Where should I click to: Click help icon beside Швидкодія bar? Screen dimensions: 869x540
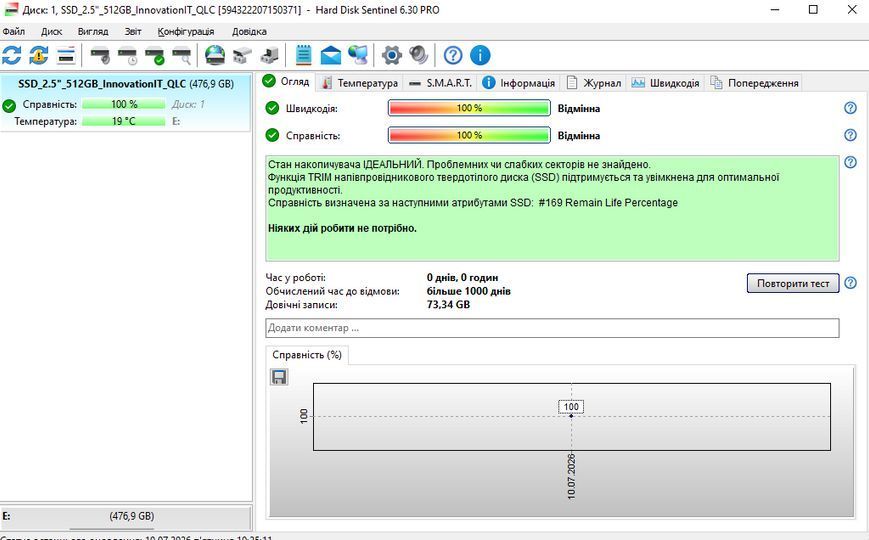pos(850,108)
